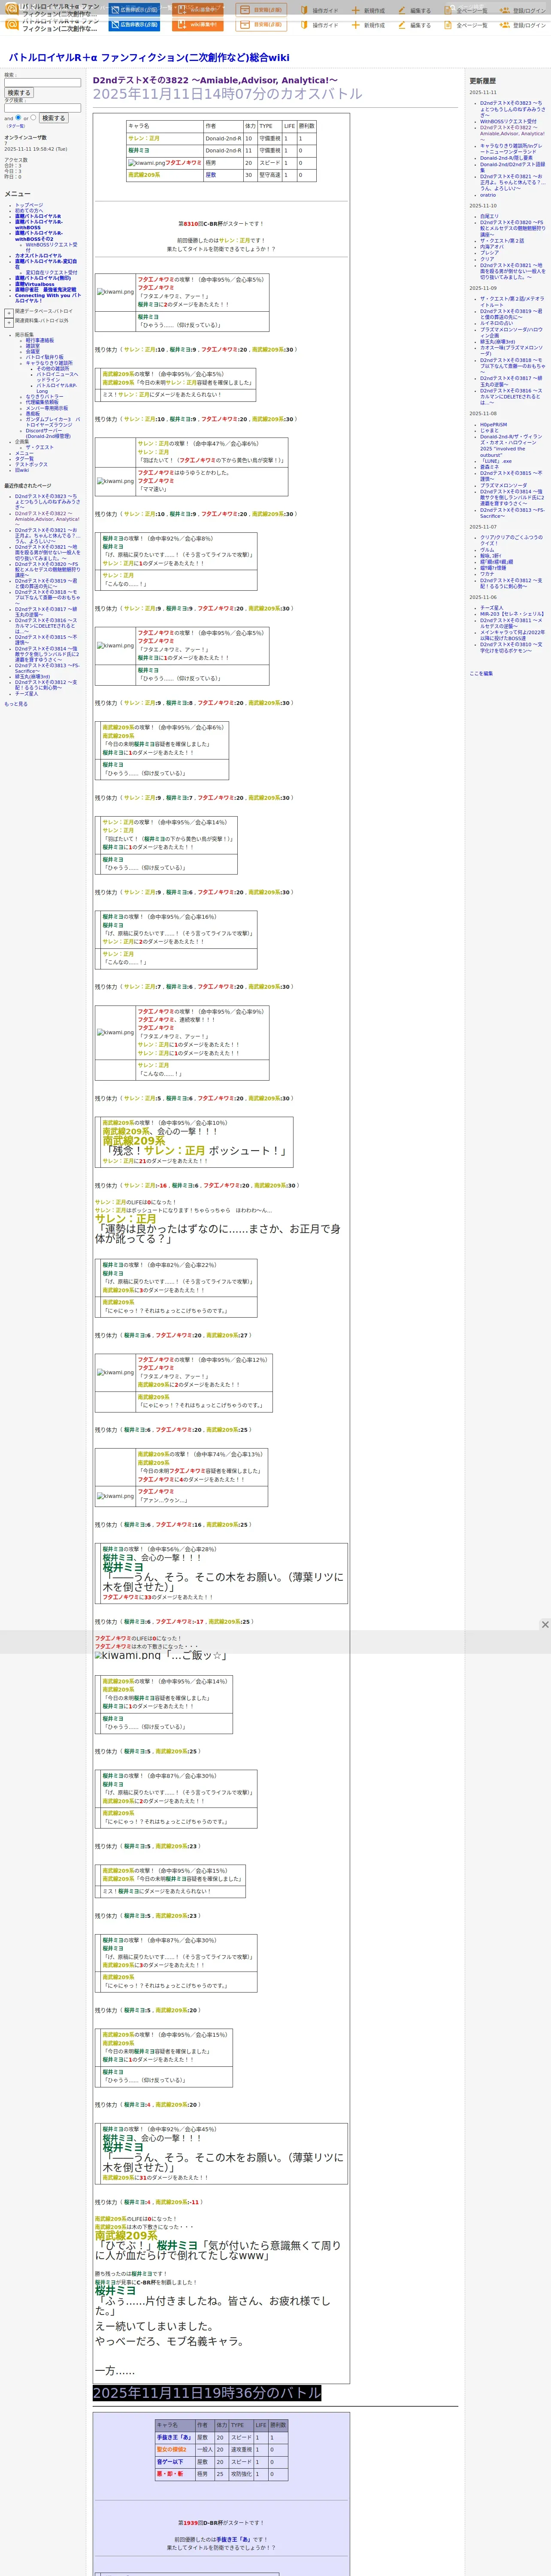Click the 登録/ログイン users icon in lower toolbar row
The width and height of the screenshot is (551, 2576).
coord(505,25)
